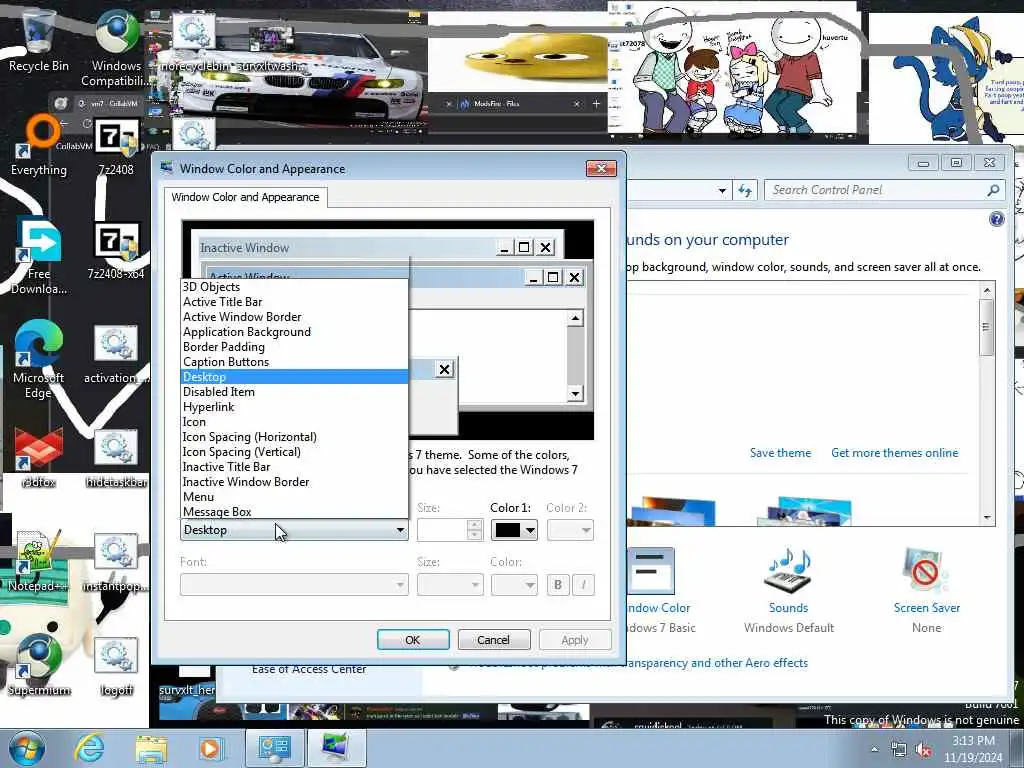This screenshot has width=1024, height=768.
Task: Open Ease of Access Center link
Action: (309, 669)
